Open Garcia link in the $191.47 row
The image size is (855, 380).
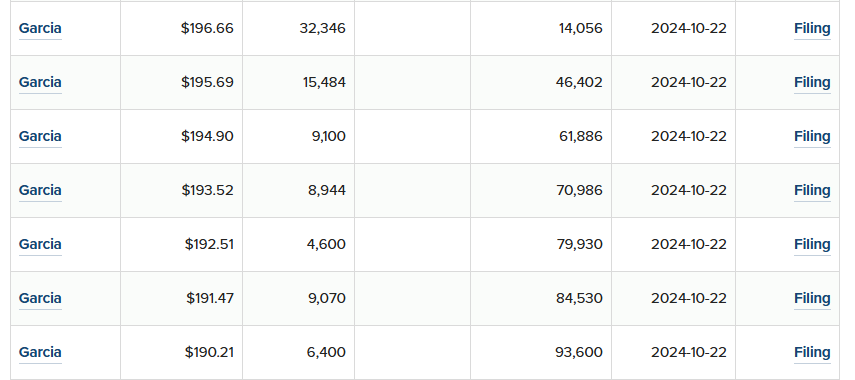tap(40, 298)
